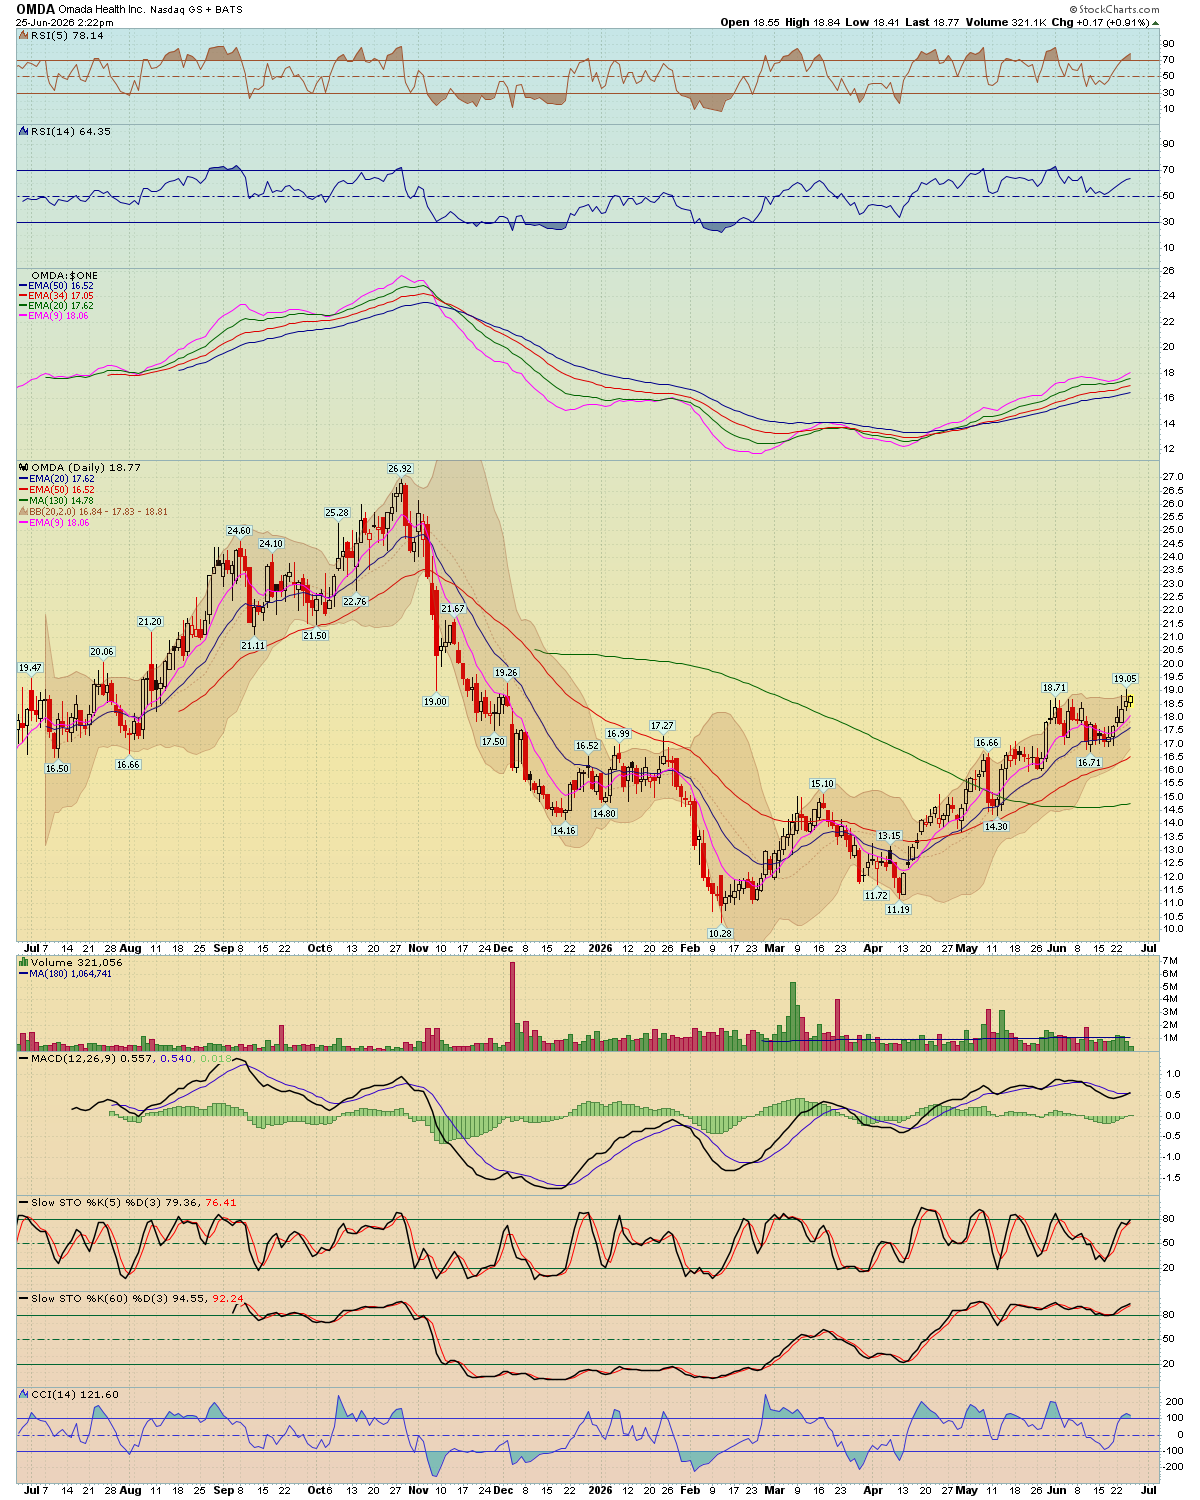Image resolution: width=1200 pixels, height=1500 pixels.
Task: Click the 24.60 price annotation near September
Action: point(239,531)
